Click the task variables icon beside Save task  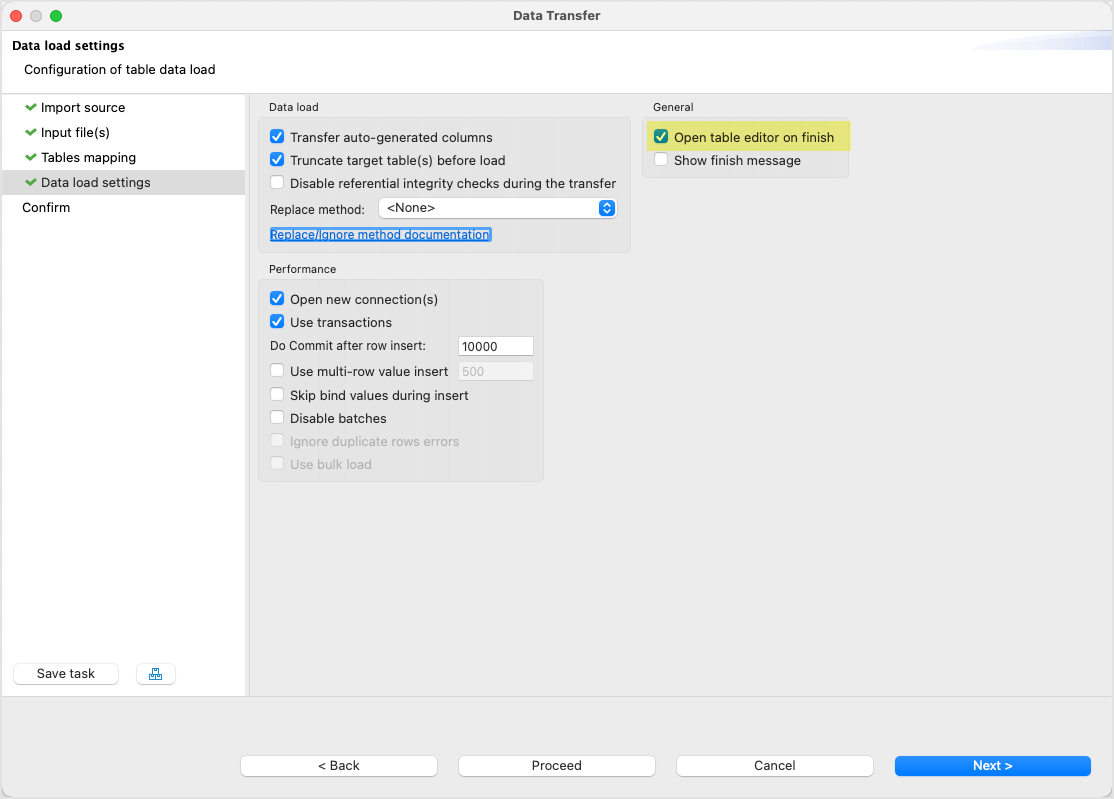(x=156, y=674)
